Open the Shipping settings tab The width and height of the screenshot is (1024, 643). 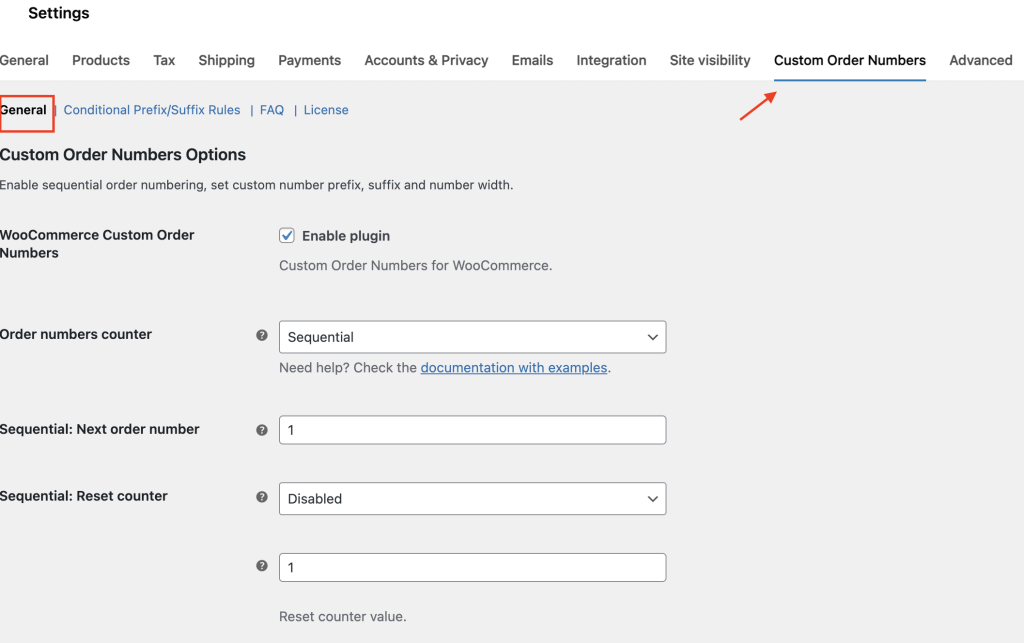tap(226, 60)
